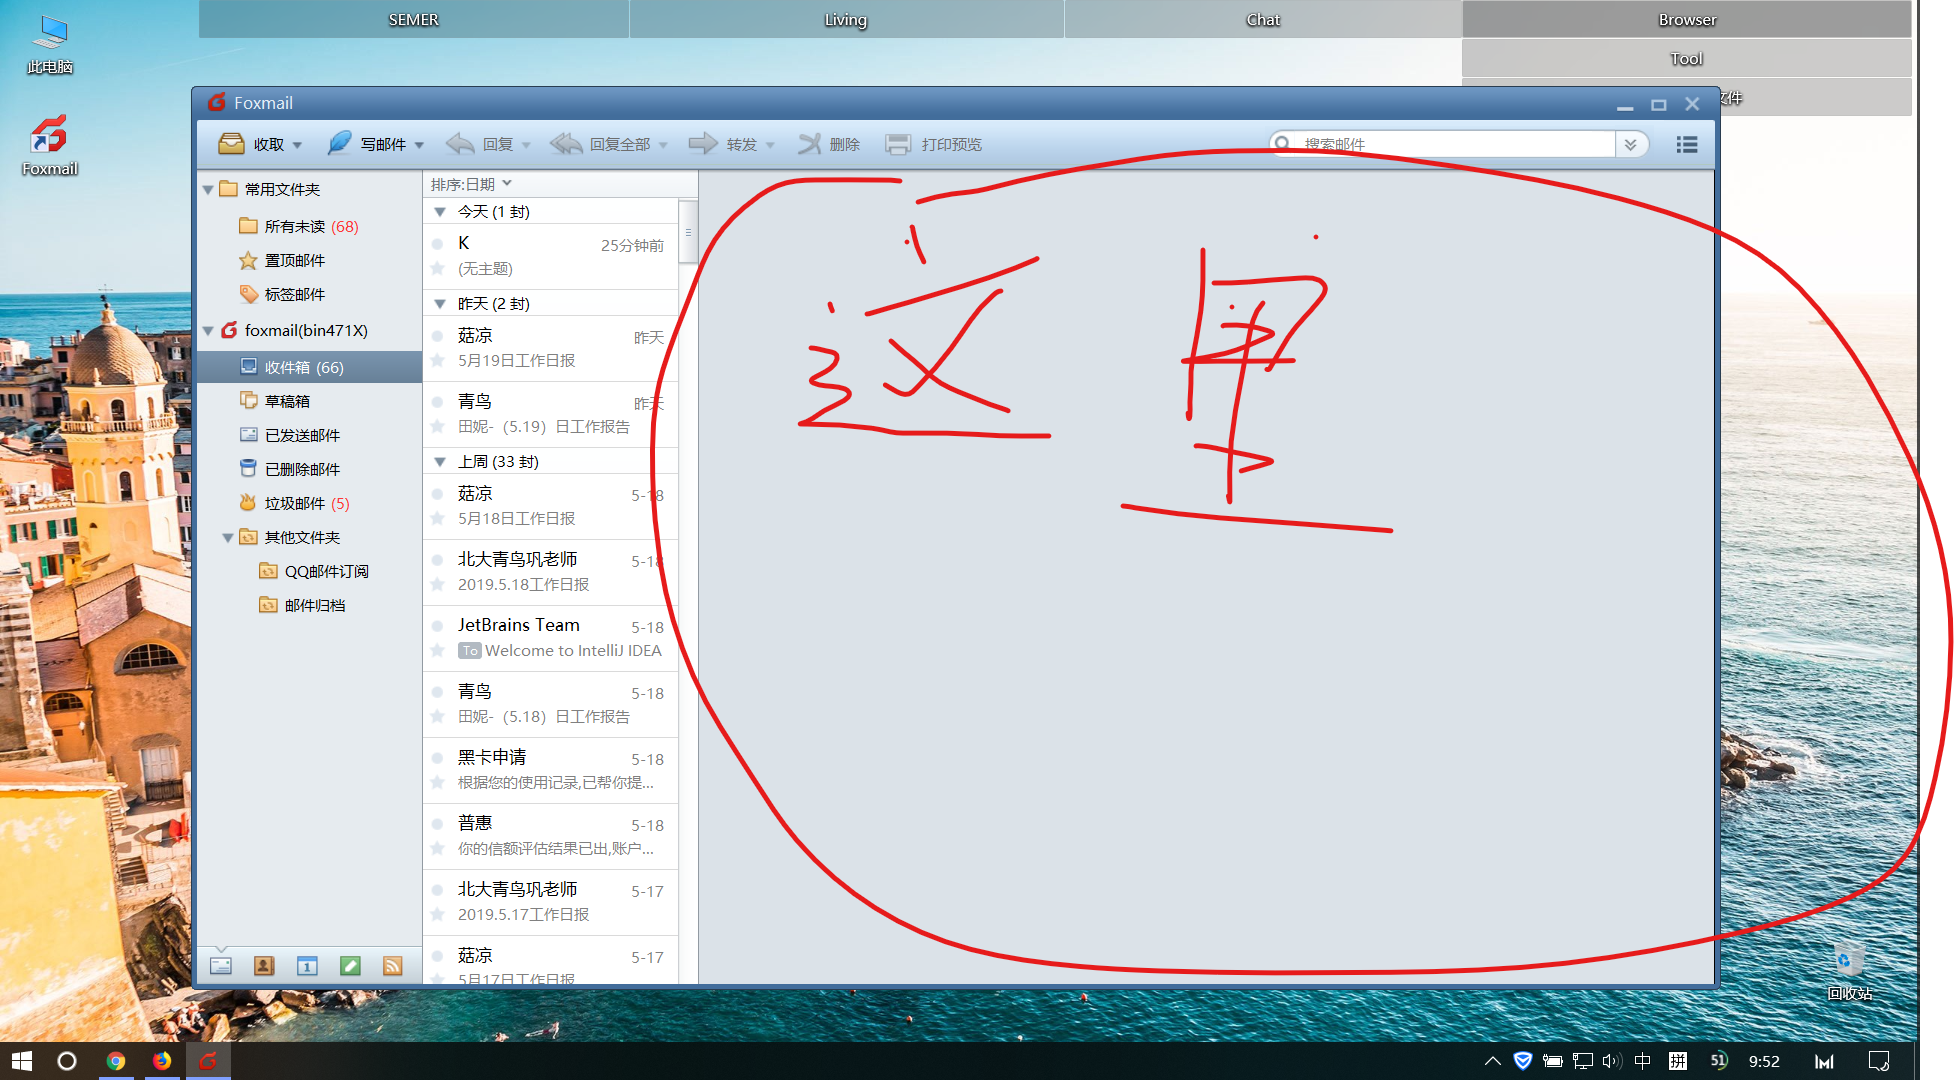Toggle star on K's email
The height and width of the screenshot is (1080, 1954).
(437, 268)
